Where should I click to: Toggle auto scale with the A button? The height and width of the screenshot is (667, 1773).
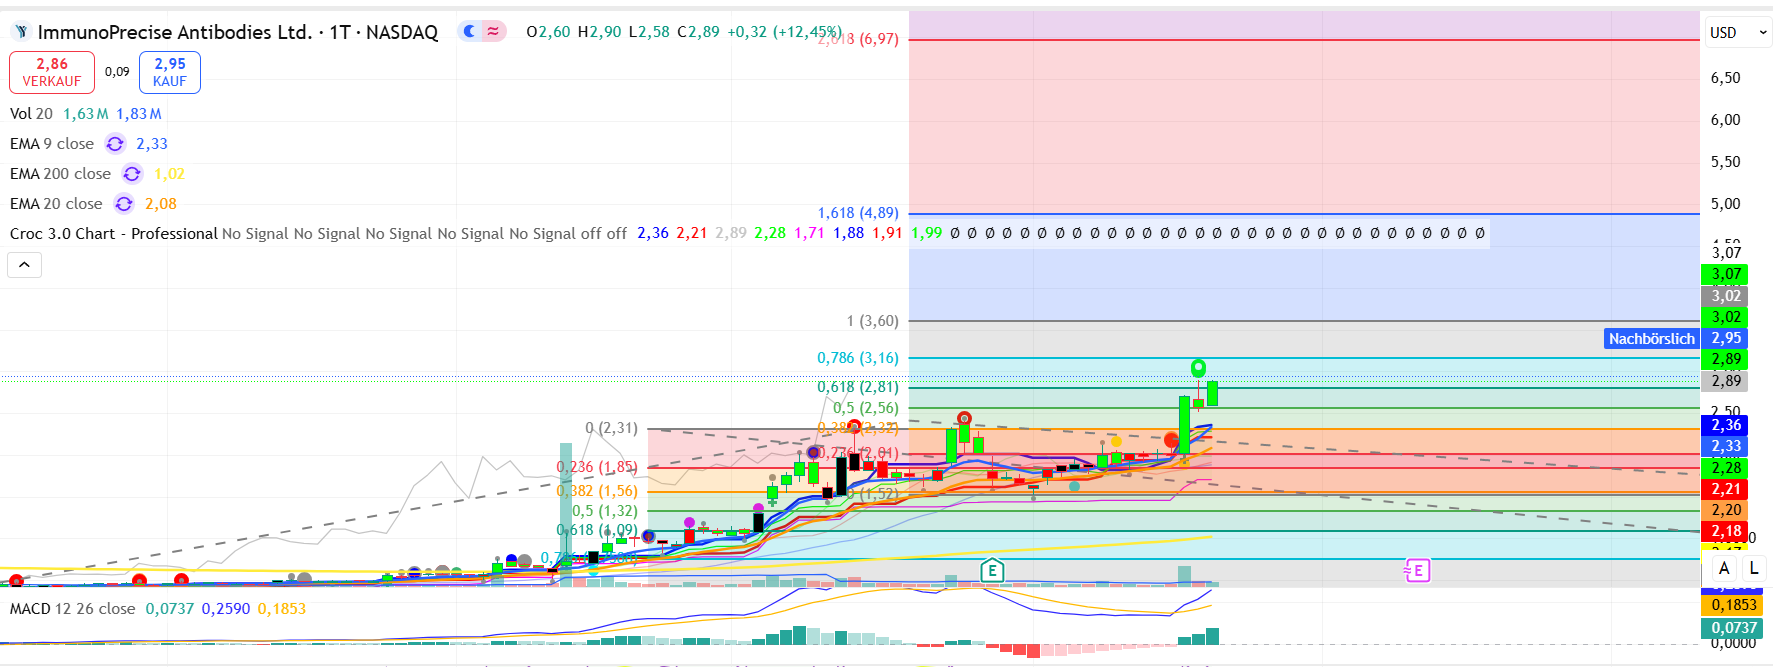1724,568
